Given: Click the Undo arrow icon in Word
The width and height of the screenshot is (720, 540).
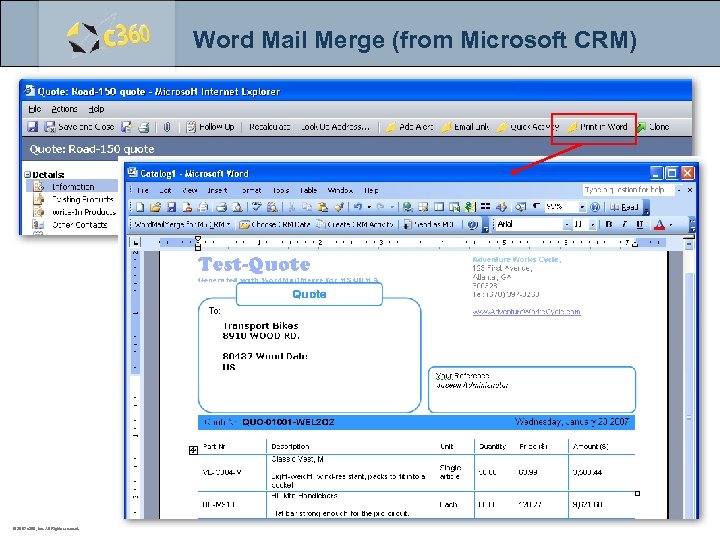Looking at the screenshot, I should click(358, 208).
